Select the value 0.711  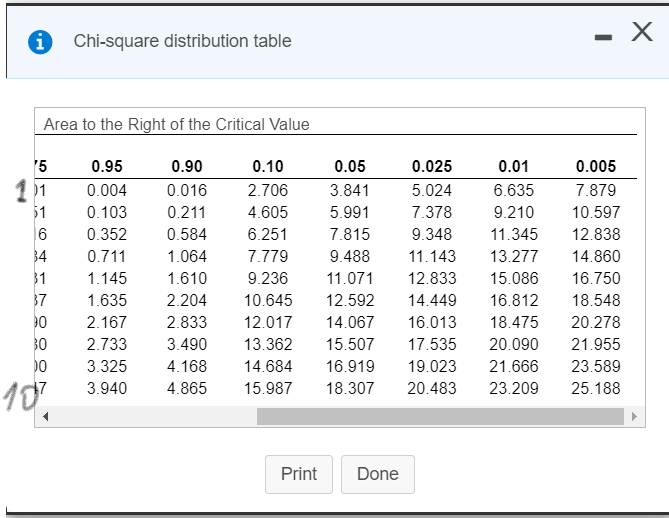pyautogui.click(x=107, y=256)
